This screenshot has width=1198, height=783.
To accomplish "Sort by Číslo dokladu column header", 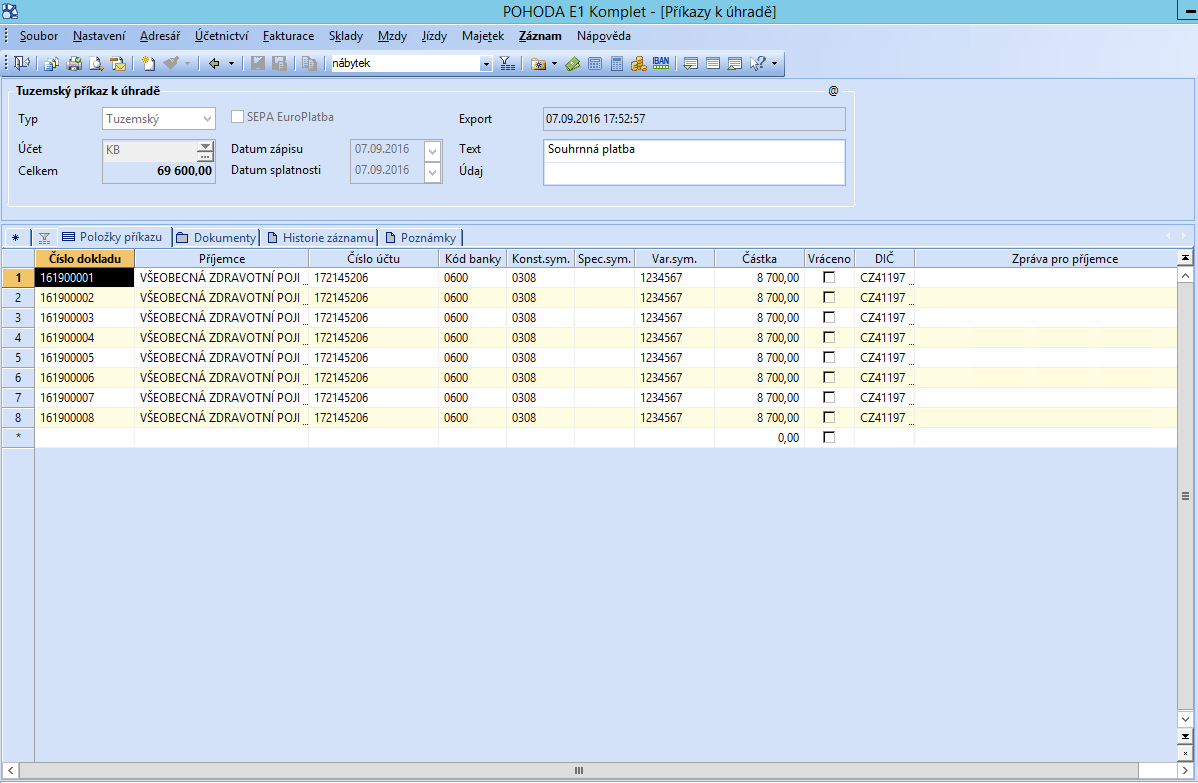I will pyautogui.click(x=85, y=258).
